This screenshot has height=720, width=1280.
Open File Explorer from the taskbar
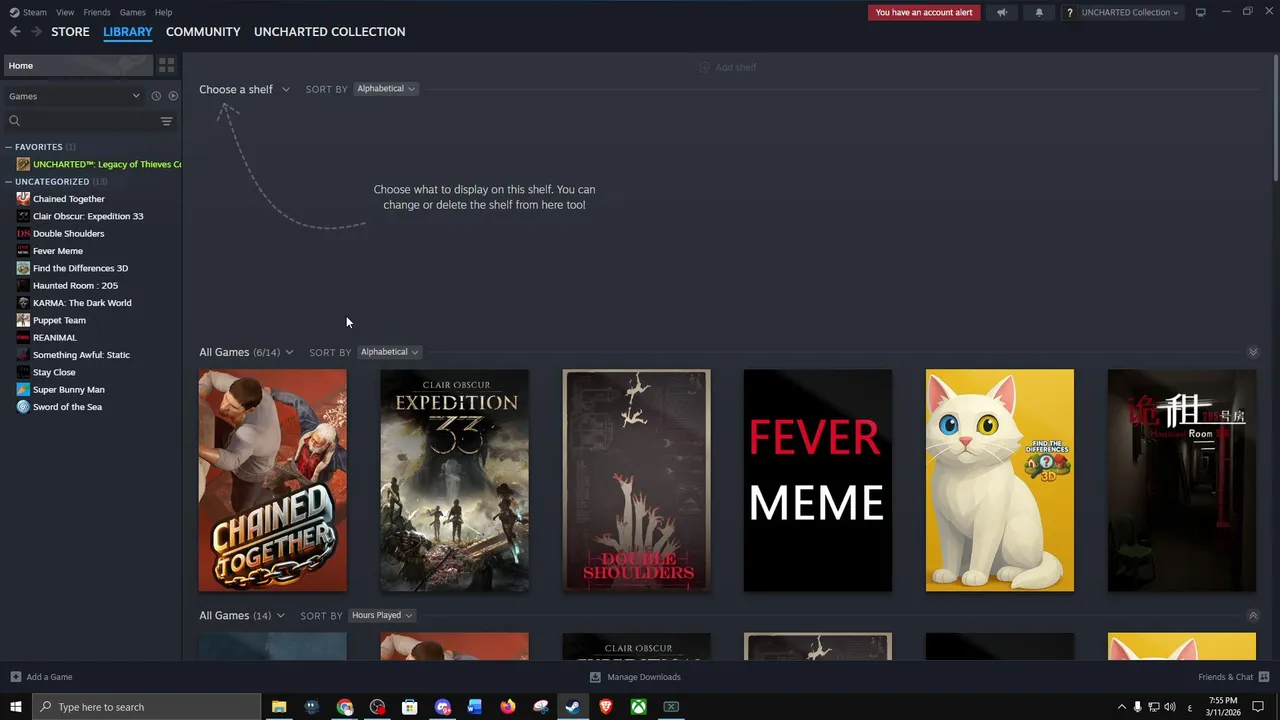click(279, 707)
